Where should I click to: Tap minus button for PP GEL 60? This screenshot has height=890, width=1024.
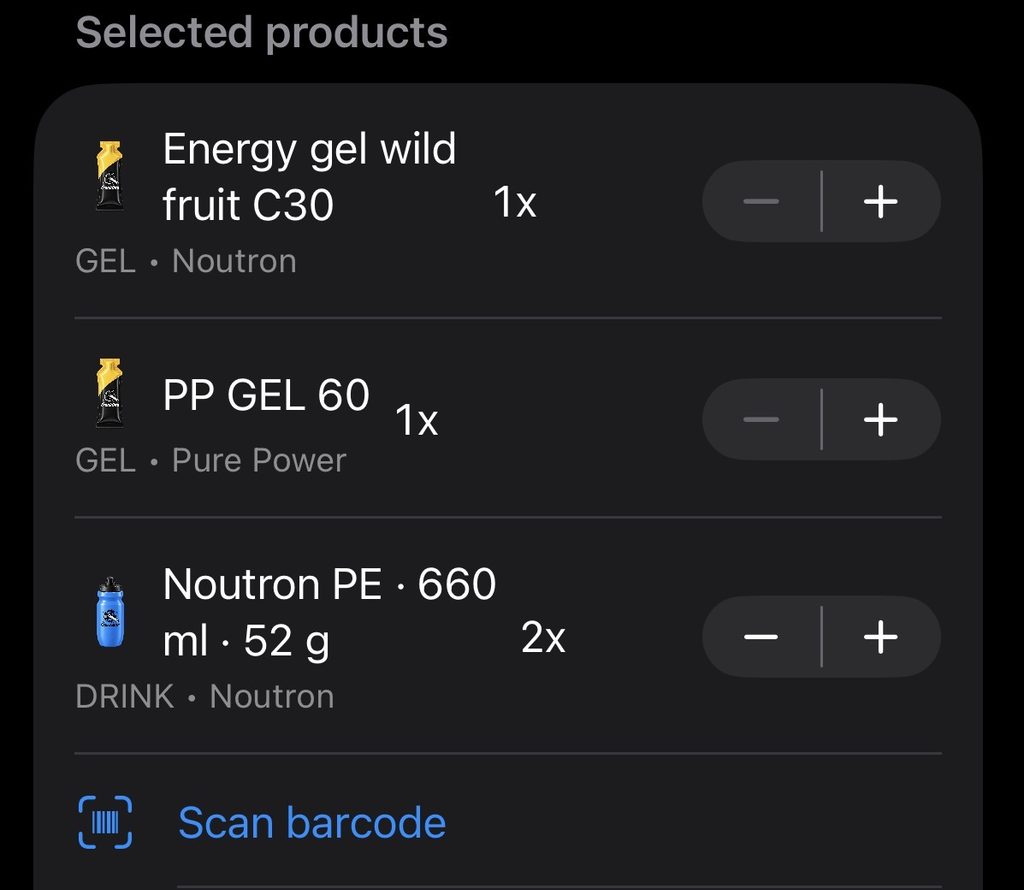pyautogui.click(x=761, y=419)
